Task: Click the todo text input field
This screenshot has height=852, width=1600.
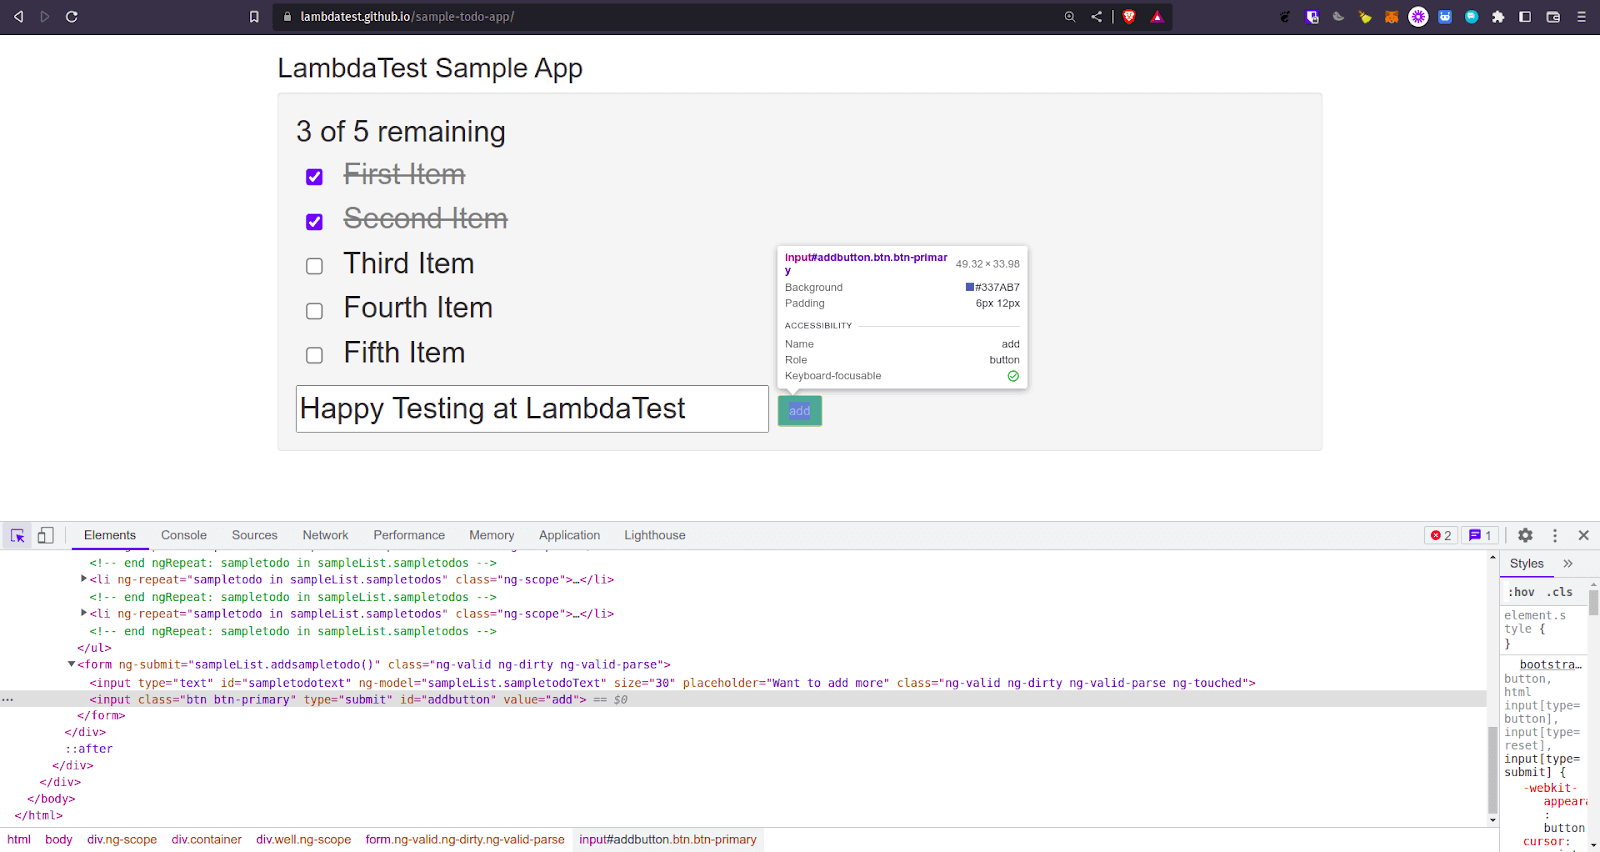Action: [x=532, y=409]
